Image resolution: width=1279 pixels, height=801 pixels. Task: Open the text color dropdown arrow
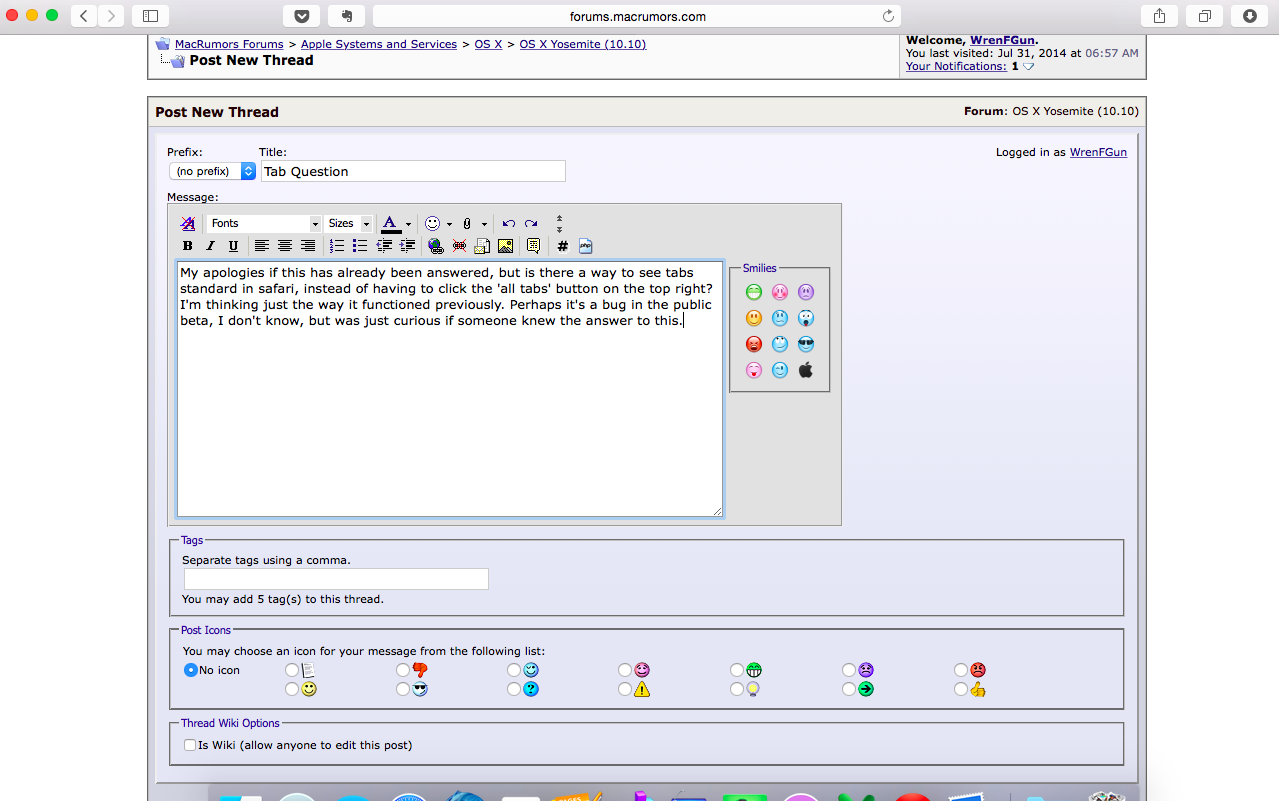tap(408, 224)
